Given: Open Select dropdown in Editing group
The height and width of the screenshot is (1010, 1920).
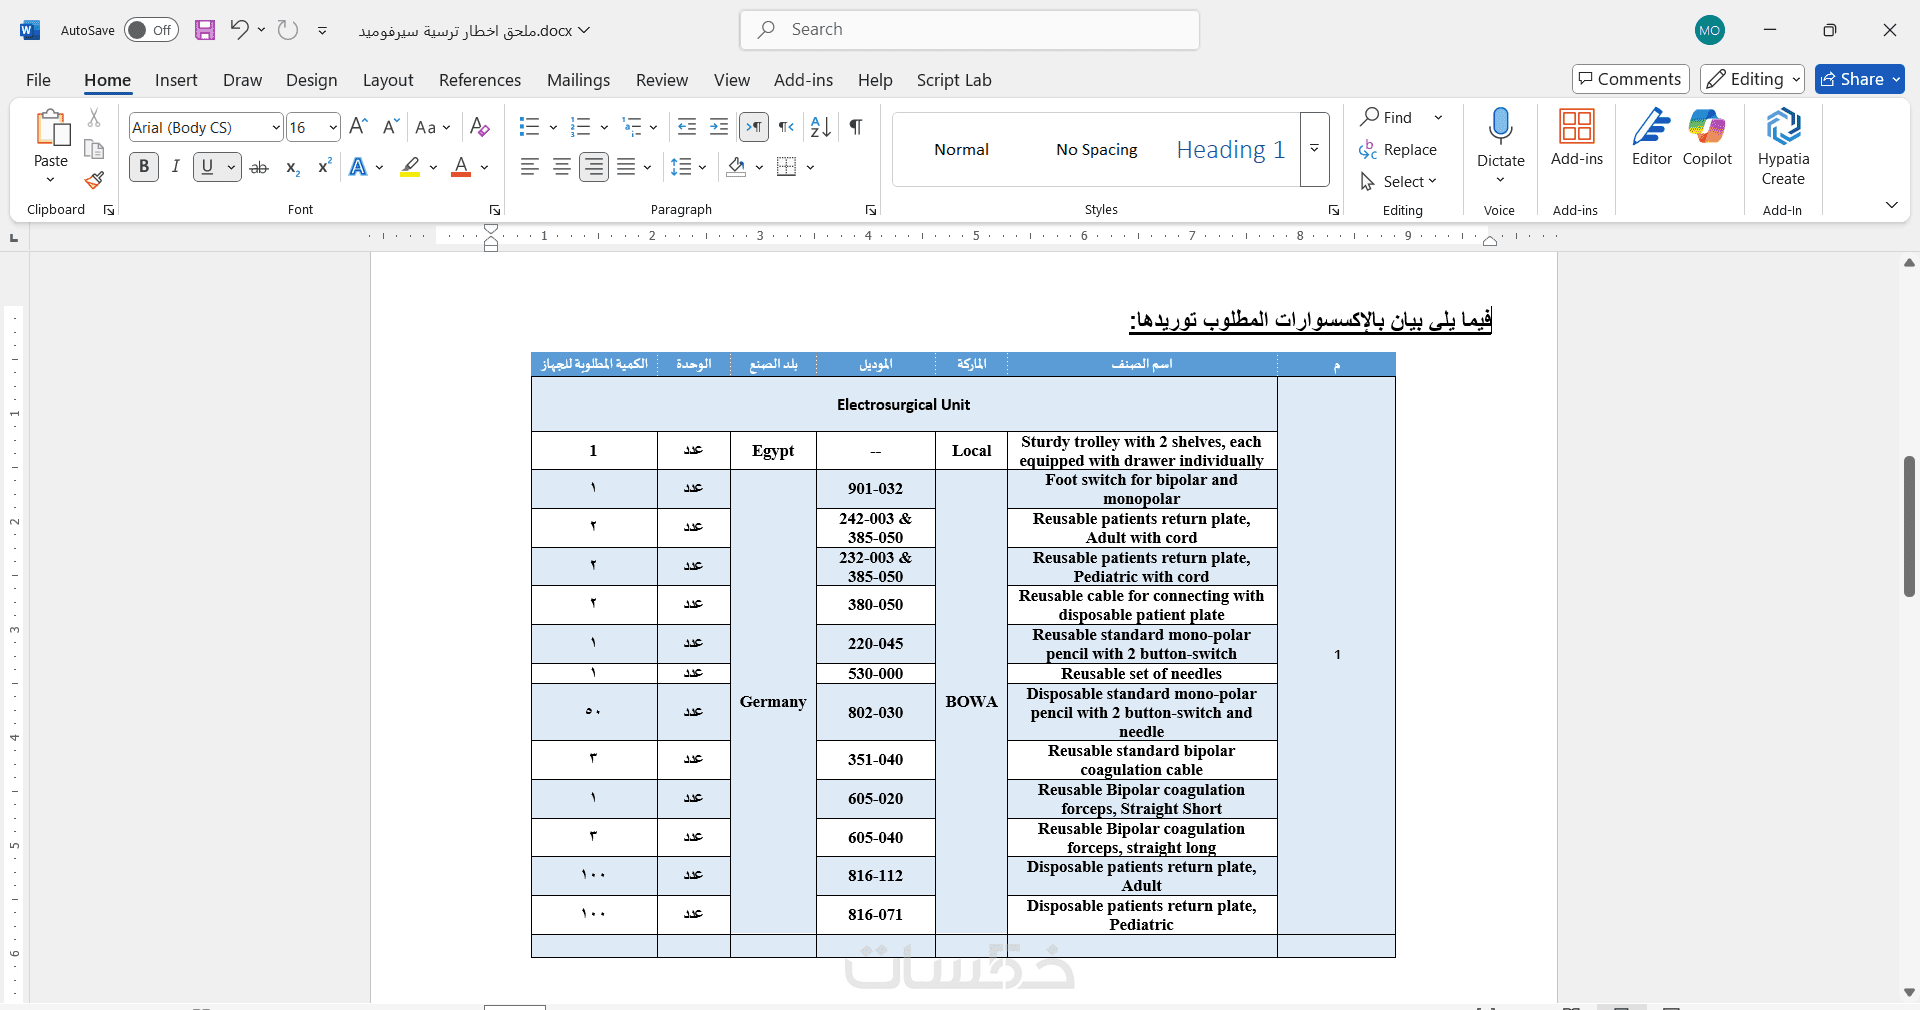Looking at the screenshot, I should click(x=1398, y=181).
